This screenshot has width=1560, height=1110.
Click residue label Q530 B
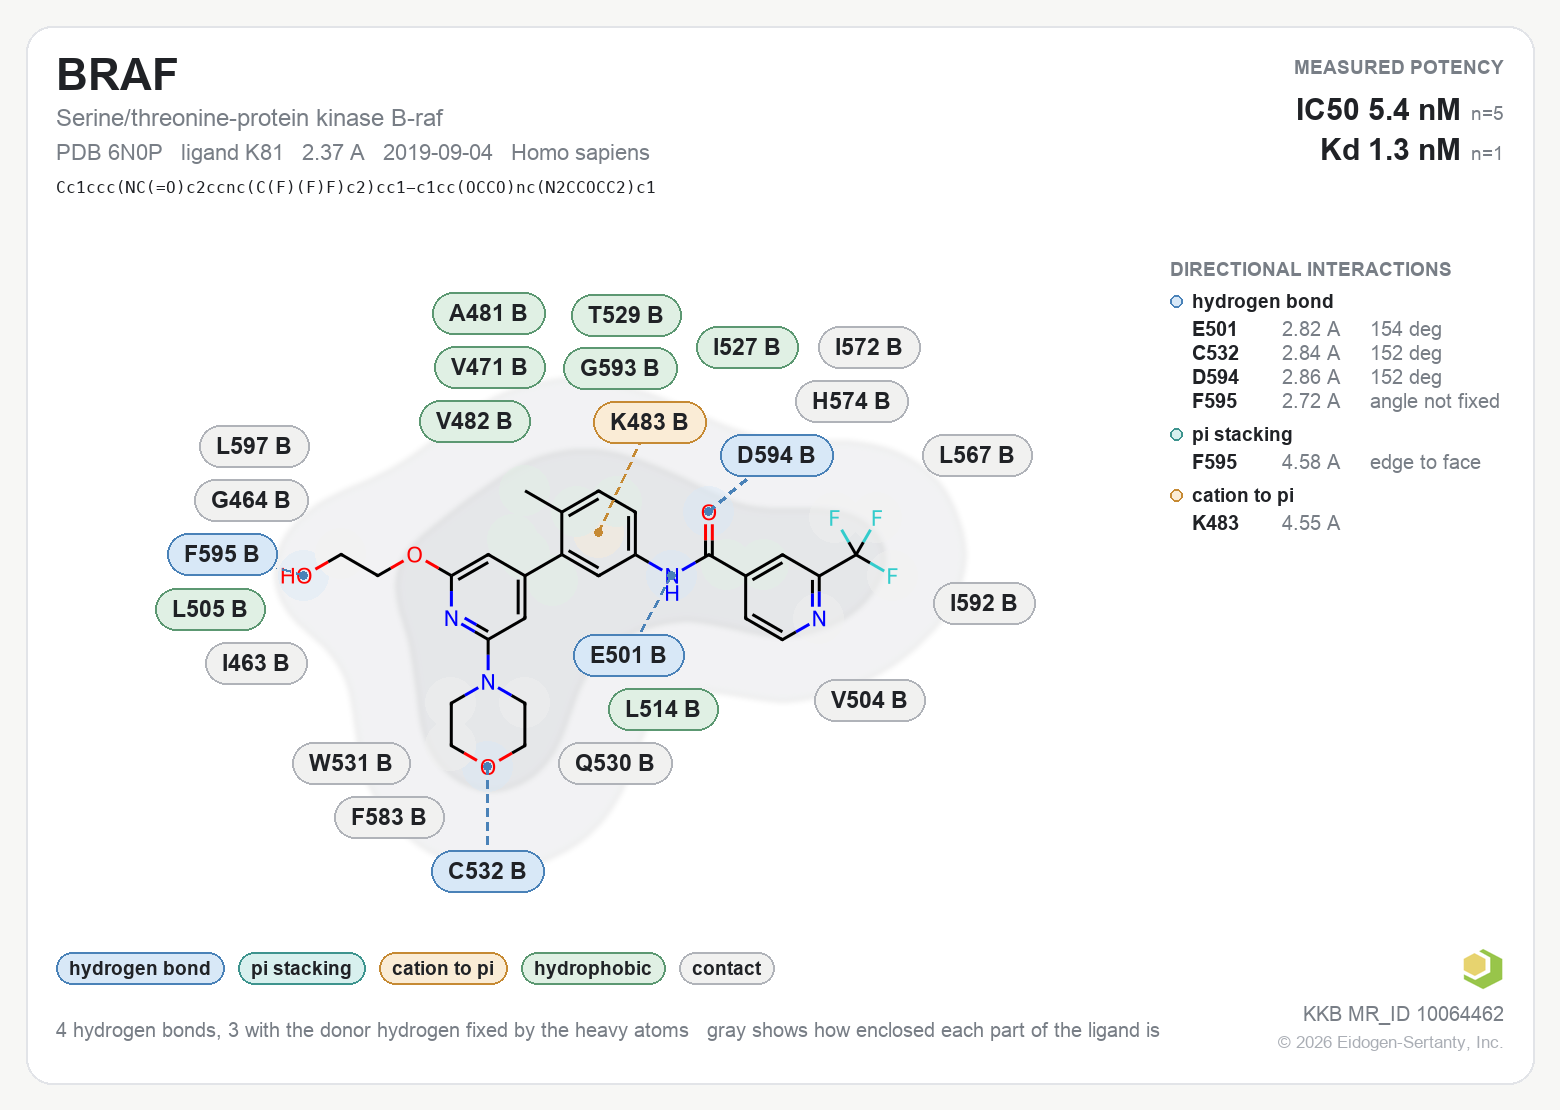pyautogui.click(x=615, y=764)
